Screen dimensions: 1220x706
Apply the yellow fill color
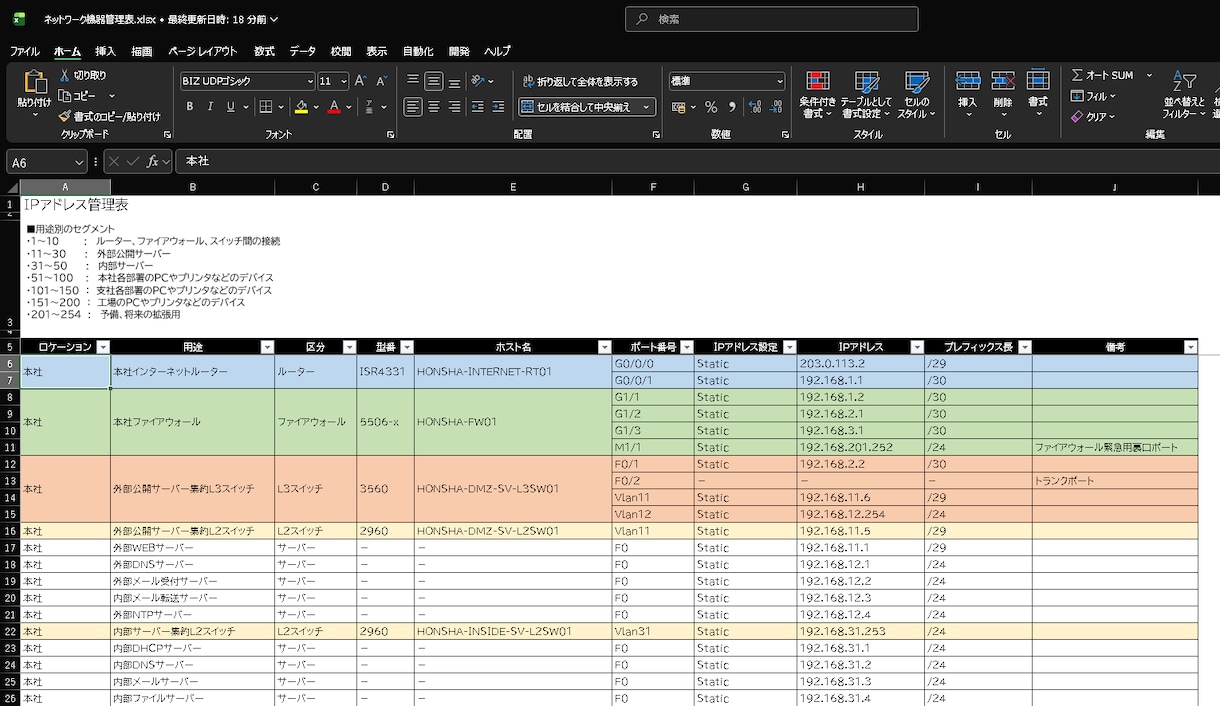(x=301, y=107)
